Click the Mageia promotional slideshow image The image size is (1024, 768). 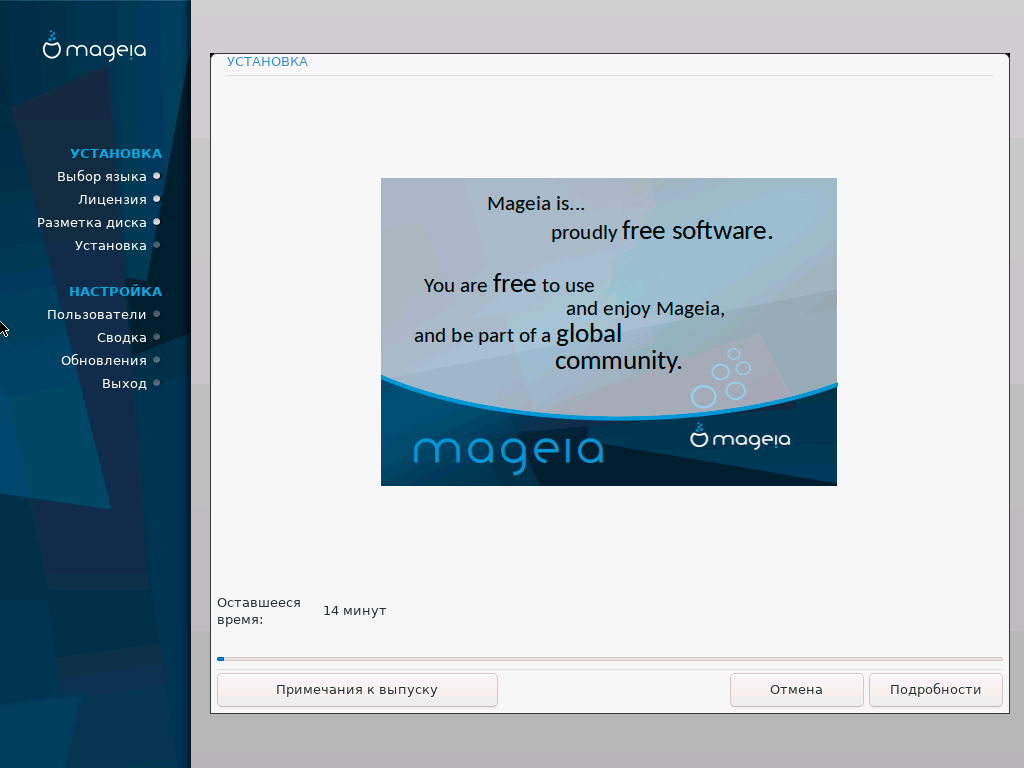(x=609, y=332)
